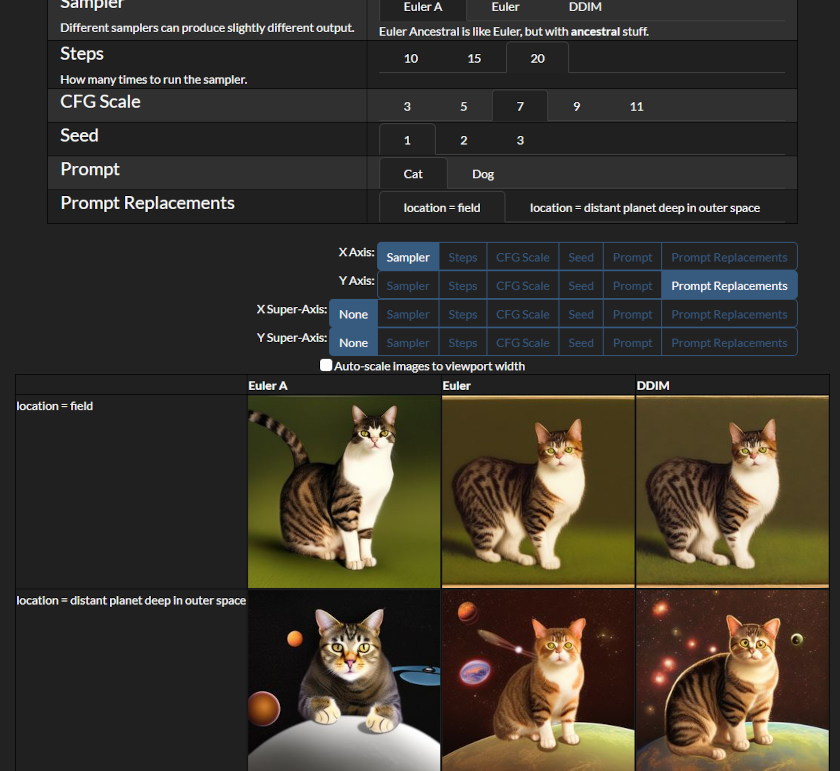
Task: Set X Super-Axis to CFG Scale
Action: click(523, 314)
